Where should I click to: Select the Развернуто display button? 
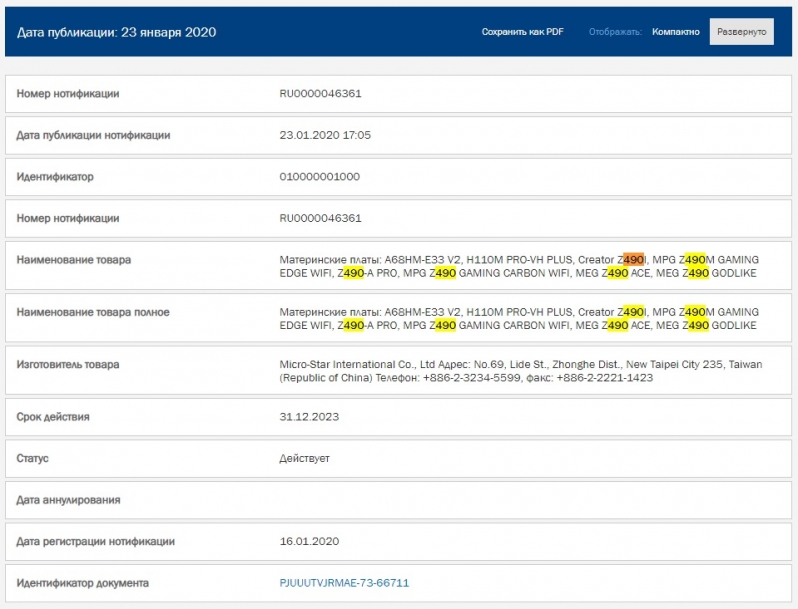tap(742, 32)
